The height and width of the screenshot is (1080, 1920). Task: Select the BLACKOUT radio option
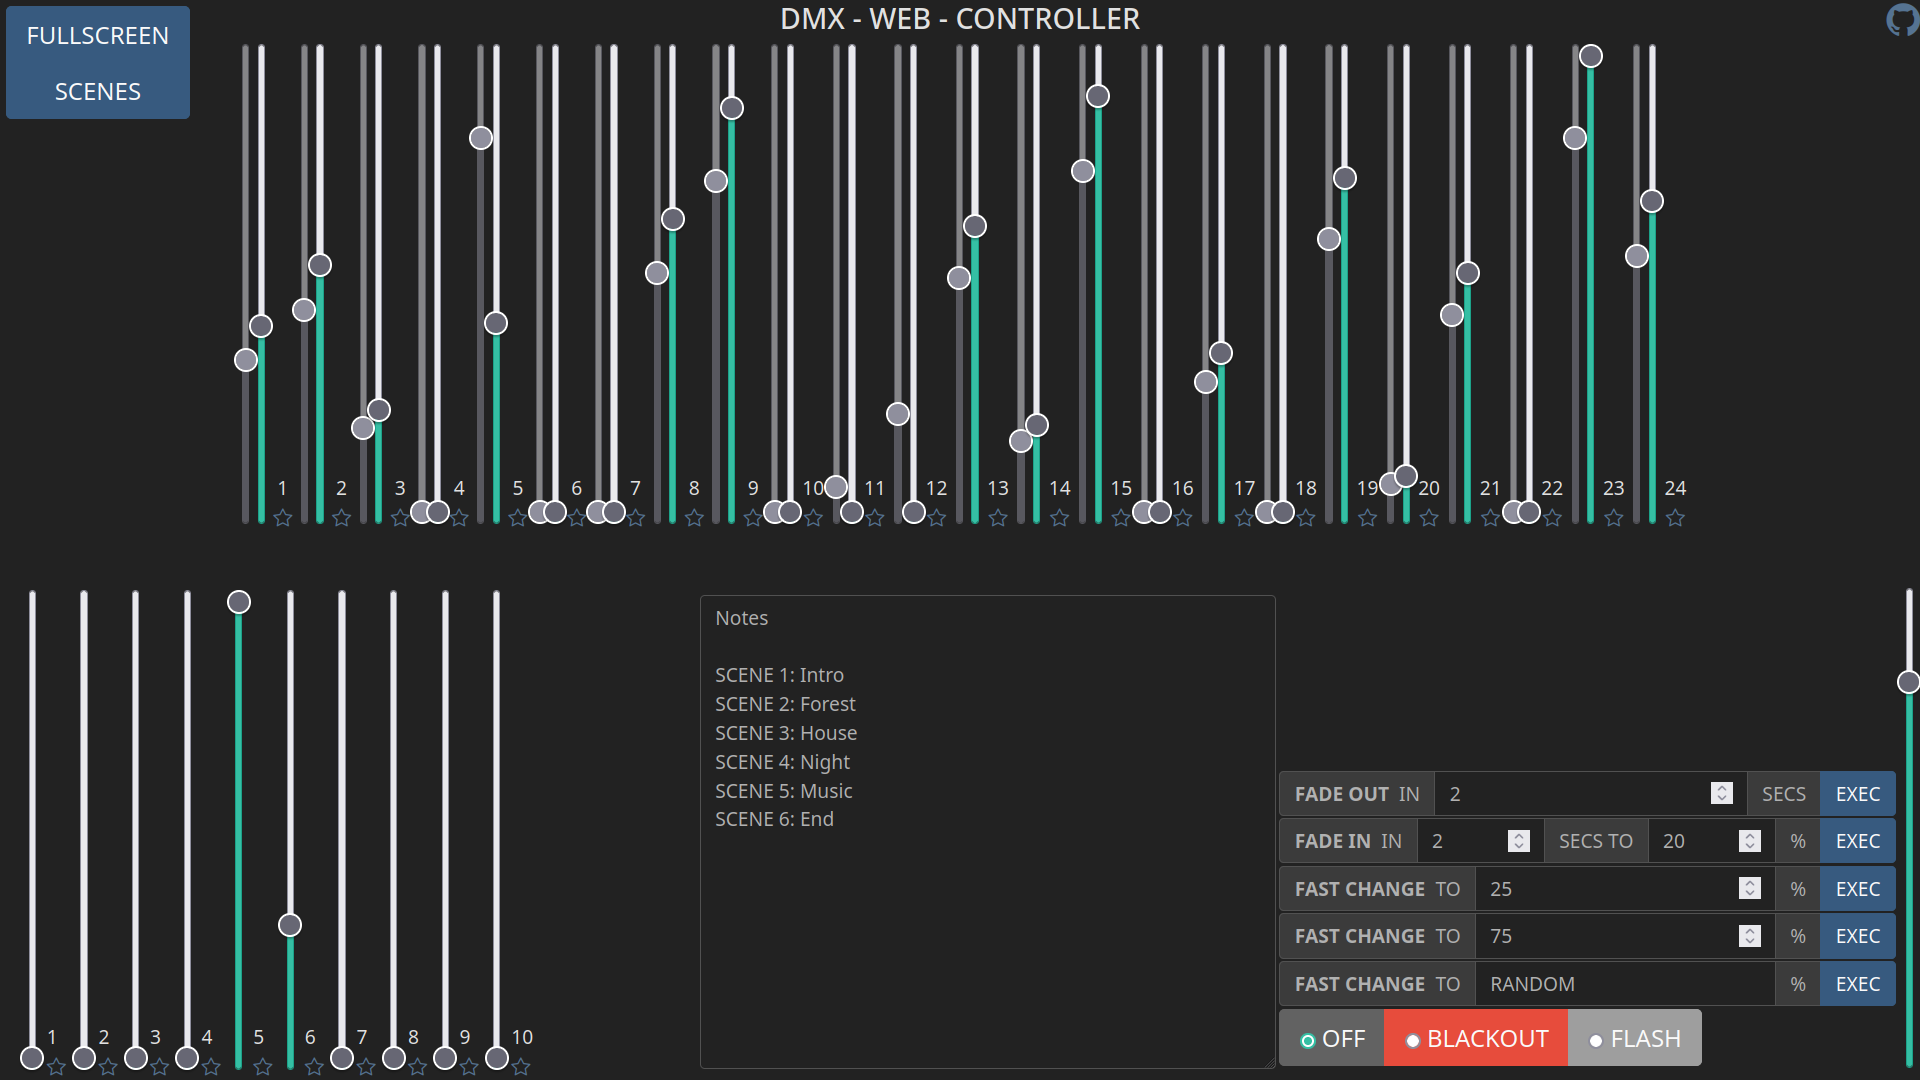pos(1413,1041)
